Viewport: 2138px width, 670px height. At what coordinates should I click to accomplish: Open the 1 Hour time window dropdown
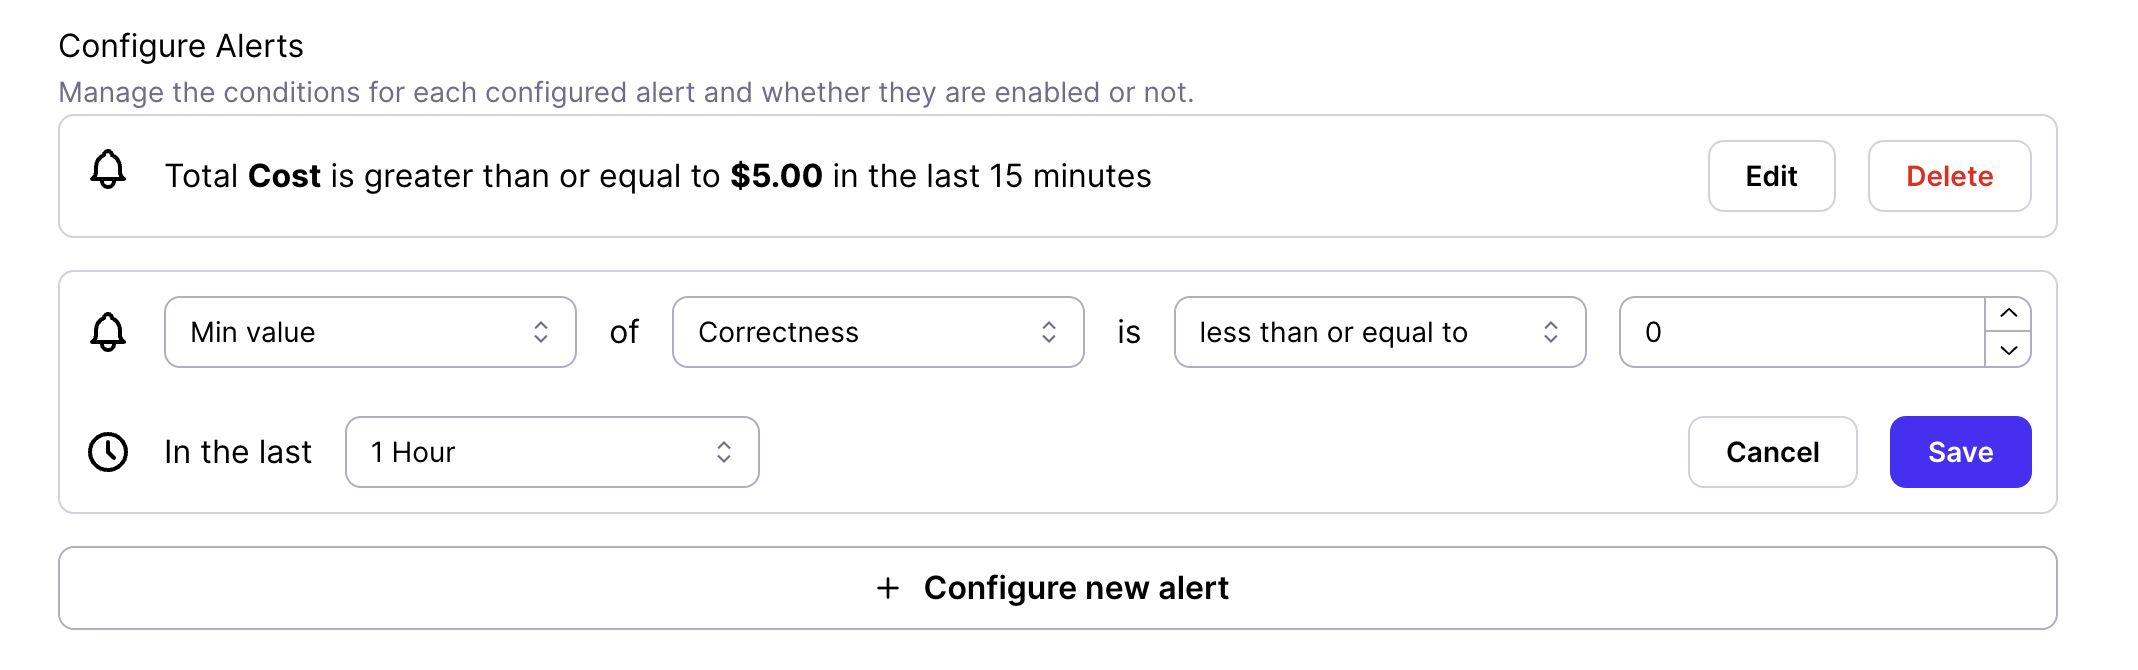click(x=551, y=452)
